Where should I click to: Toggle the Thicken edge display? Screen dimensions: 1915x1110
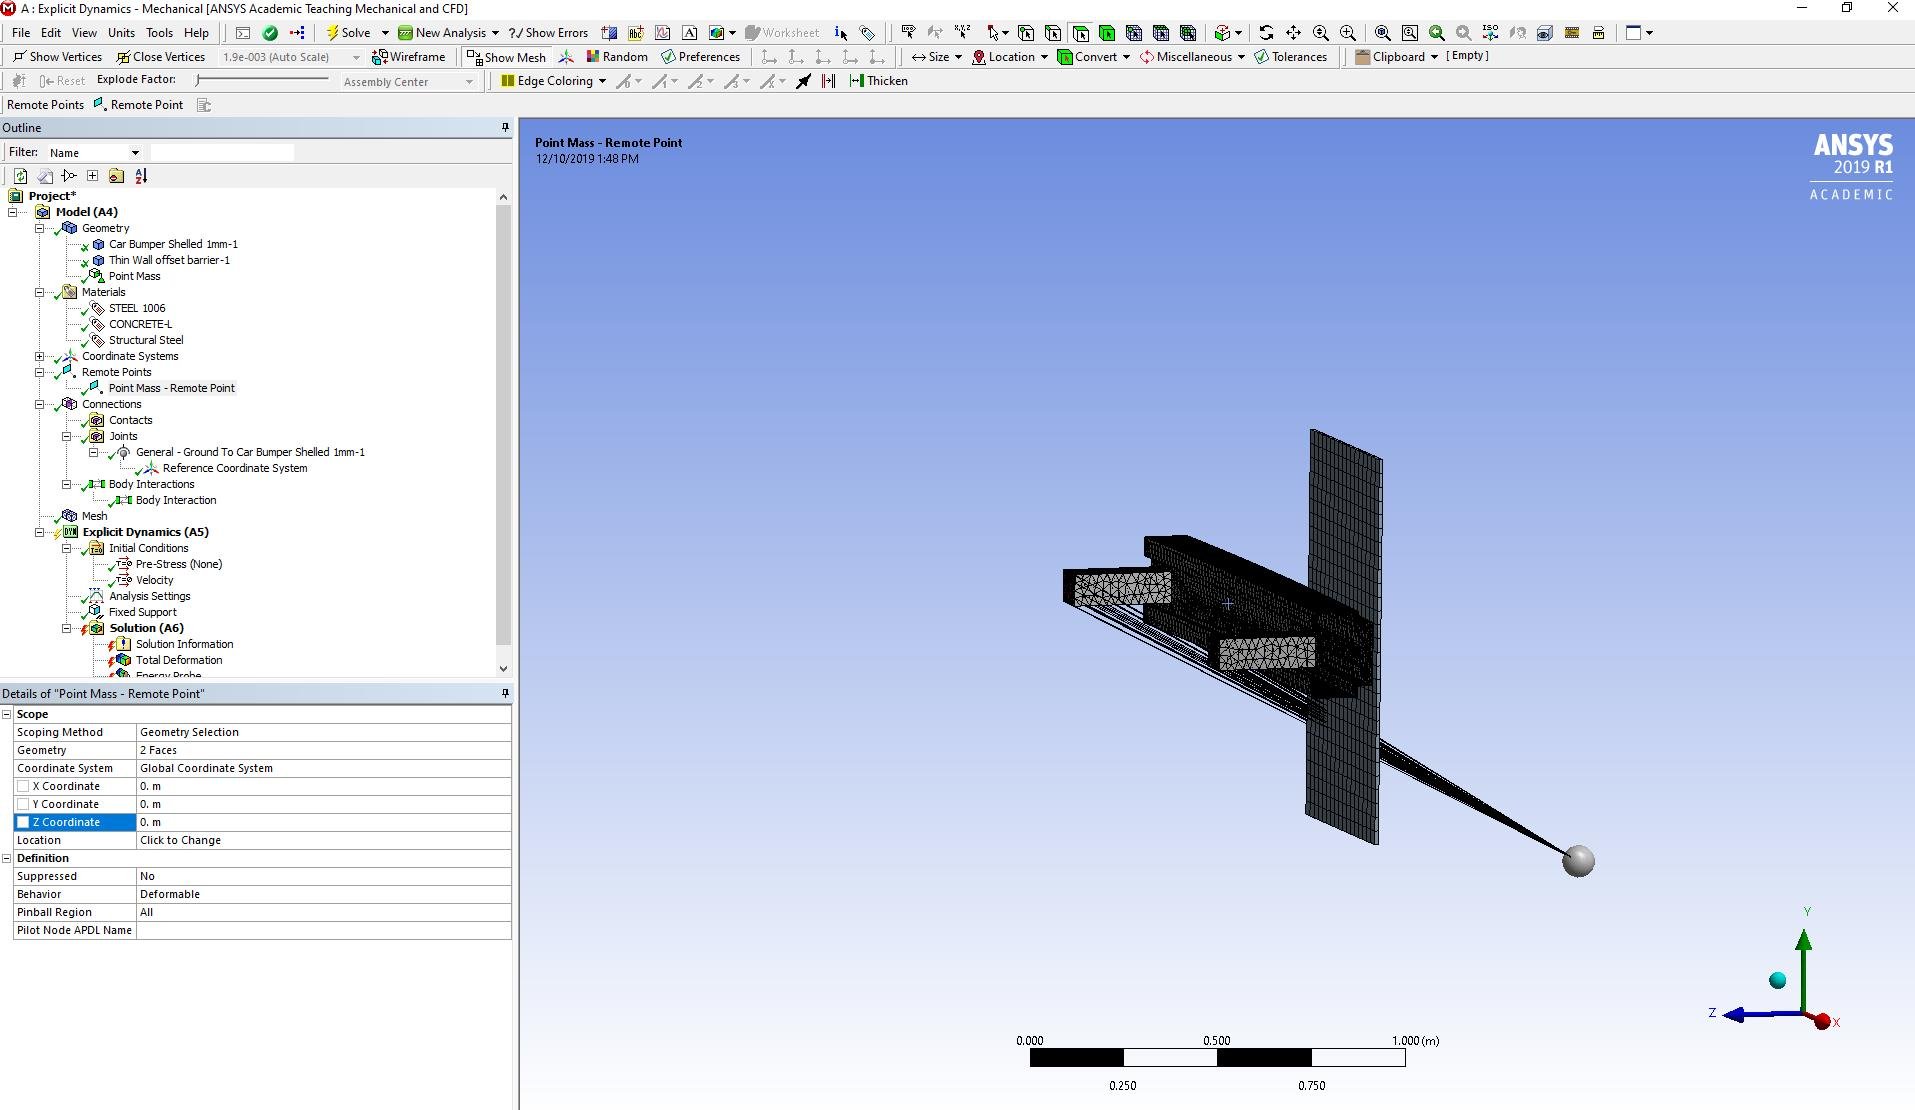pos(878,81)
